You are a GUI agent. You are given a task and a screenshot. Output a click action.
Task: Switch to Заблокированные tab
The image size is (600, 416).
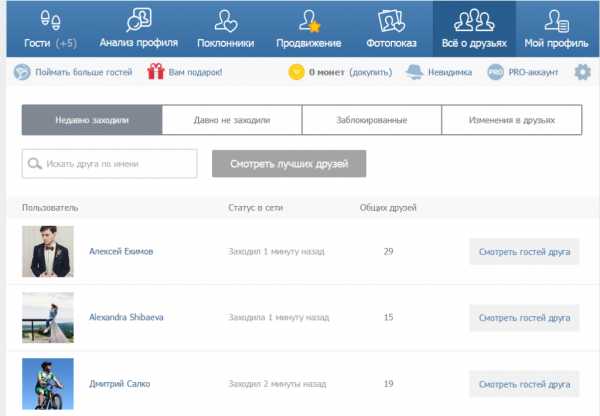pos(371,120)
